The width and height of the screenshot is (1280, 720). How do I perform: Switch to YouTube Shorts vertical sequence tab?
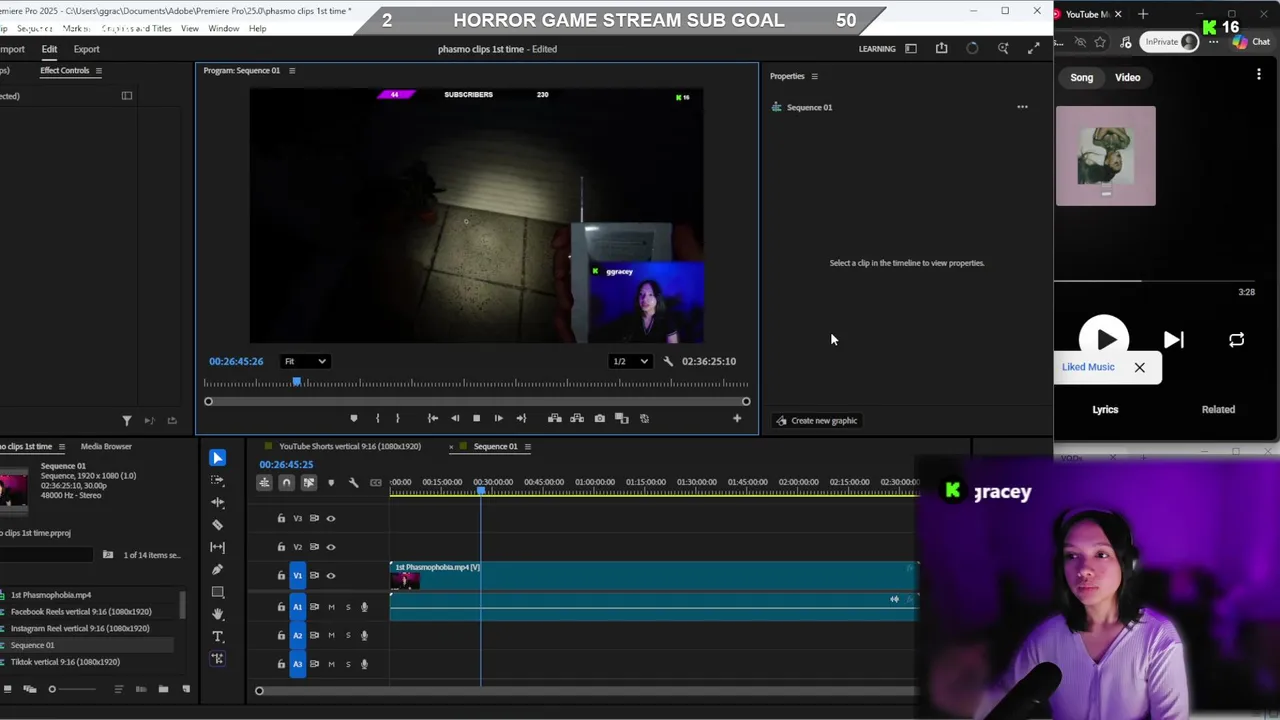[350, 446]
